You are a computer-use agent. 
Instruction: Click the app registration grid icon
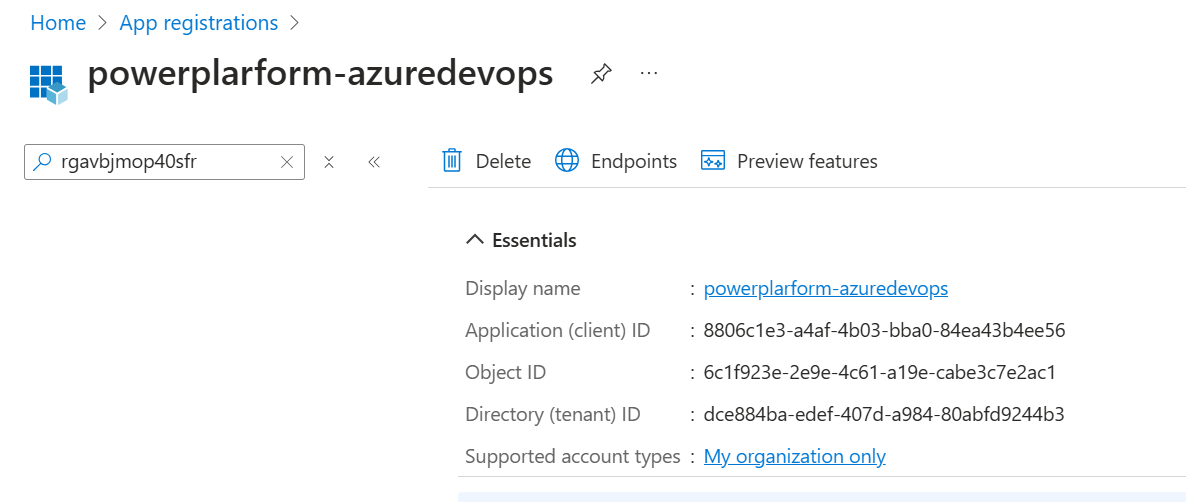[48, 83]
